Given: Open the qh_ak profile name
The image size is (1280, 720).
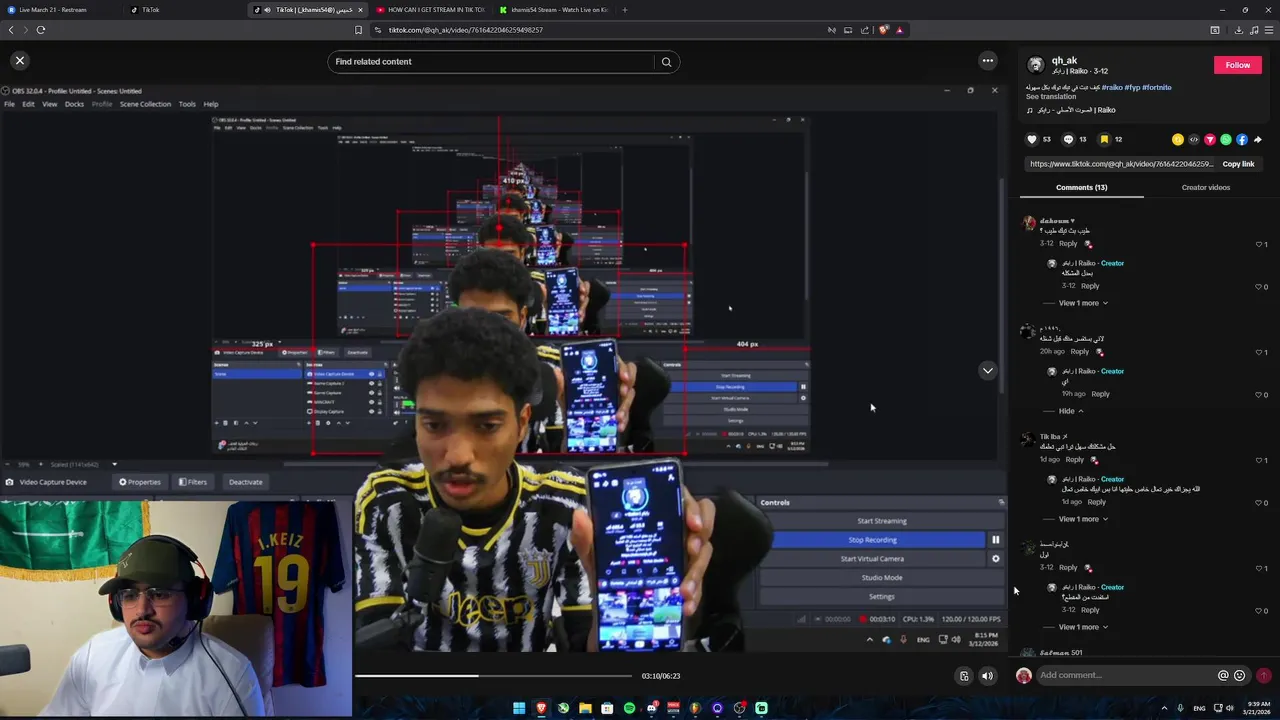Looking at the screenshot, I should pos(1064,60).
